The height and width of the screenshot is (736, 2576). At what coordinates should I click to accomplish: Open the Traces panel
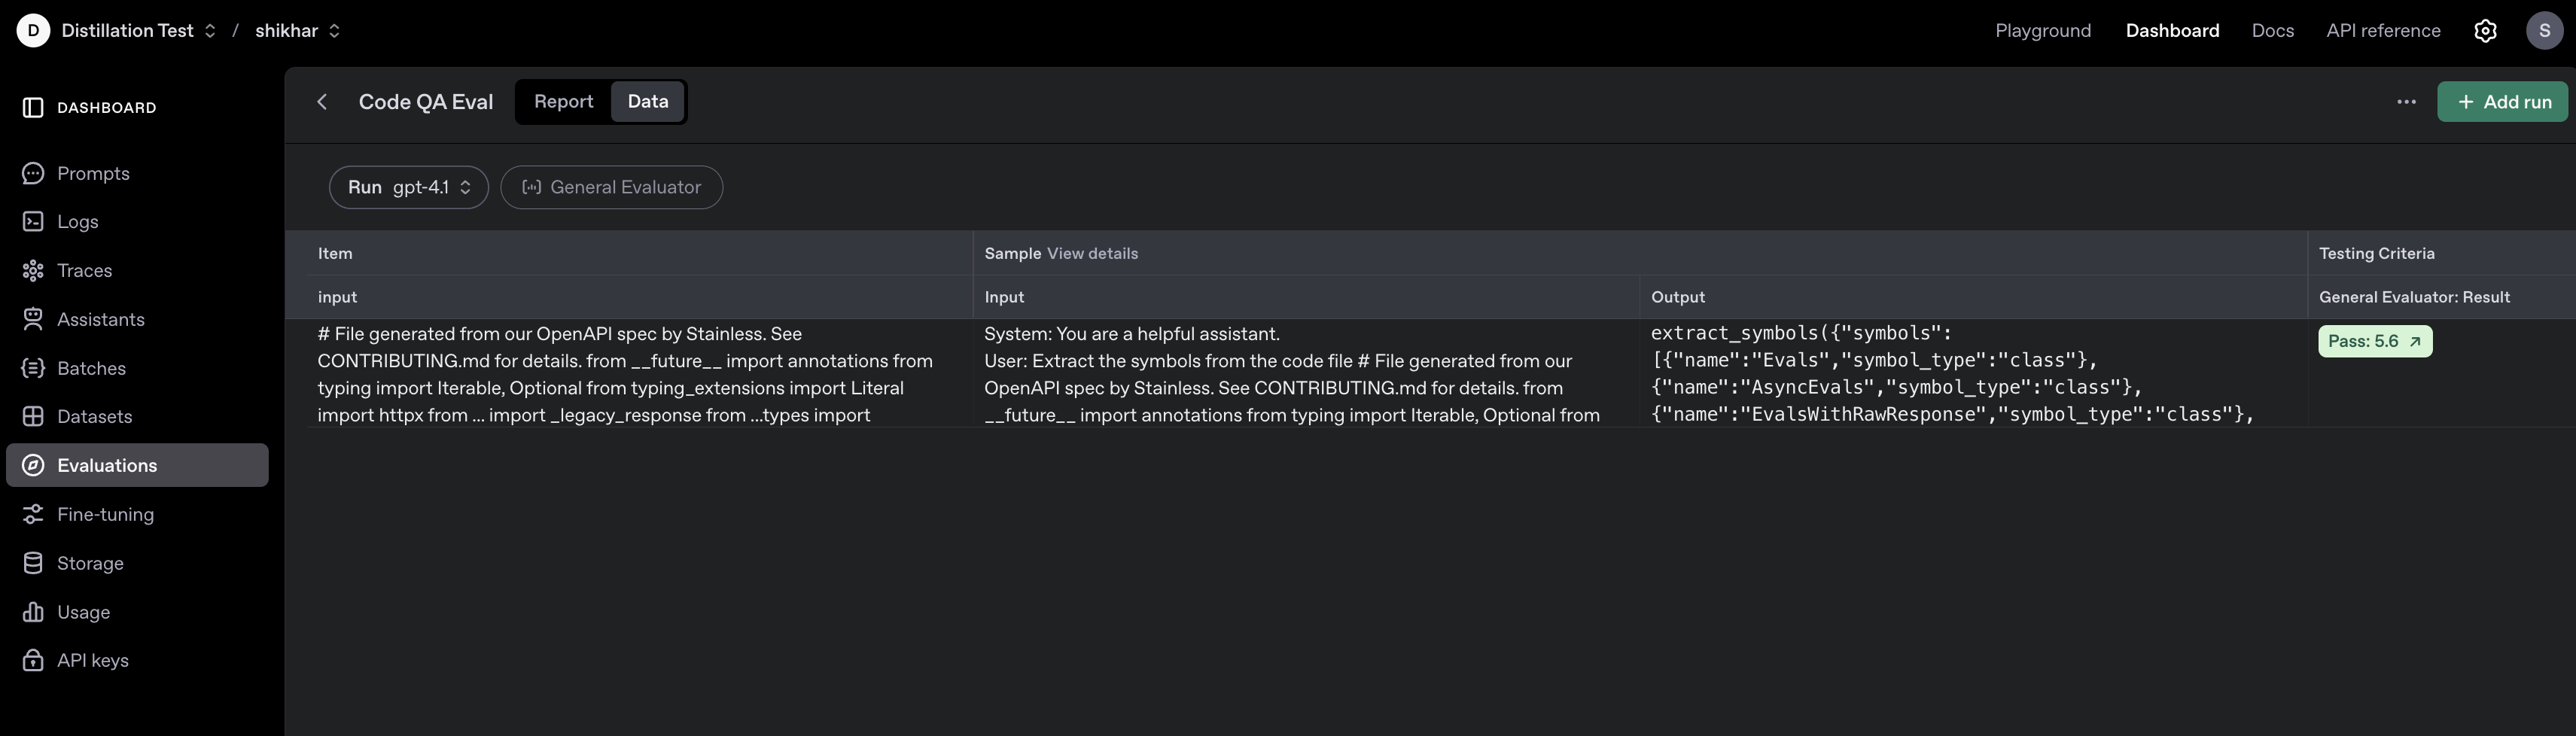coord(84,270)
